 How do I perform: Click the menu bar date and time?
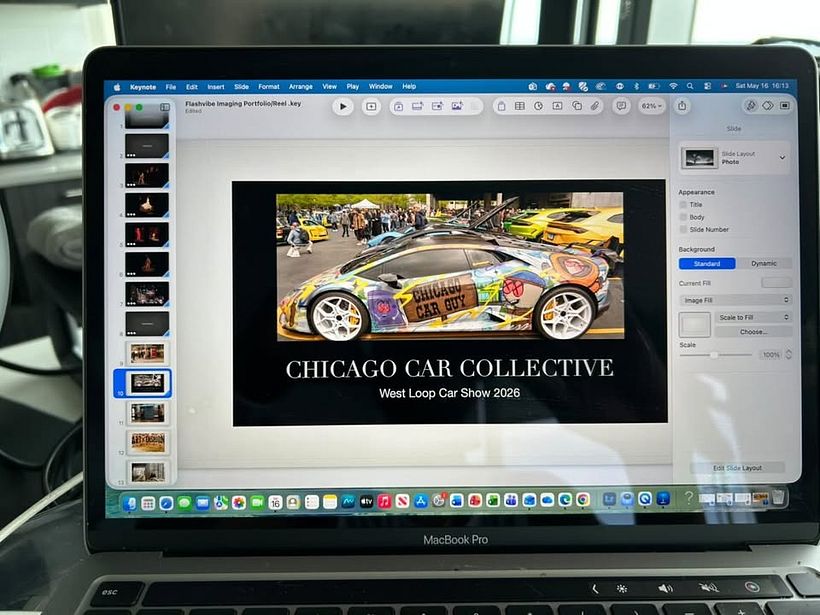762,86
